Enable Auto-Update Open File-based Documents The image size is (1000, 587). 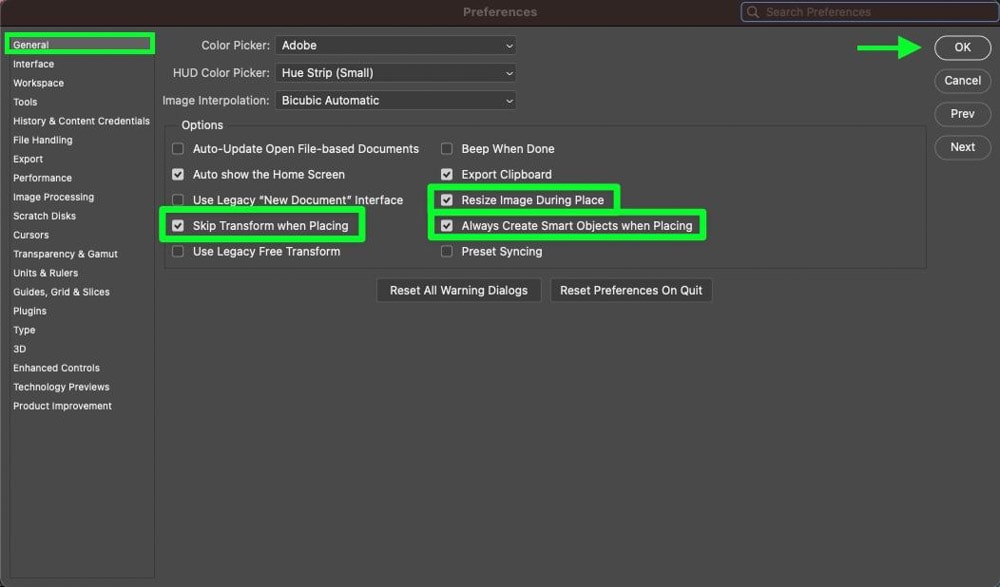pos(178,149)
